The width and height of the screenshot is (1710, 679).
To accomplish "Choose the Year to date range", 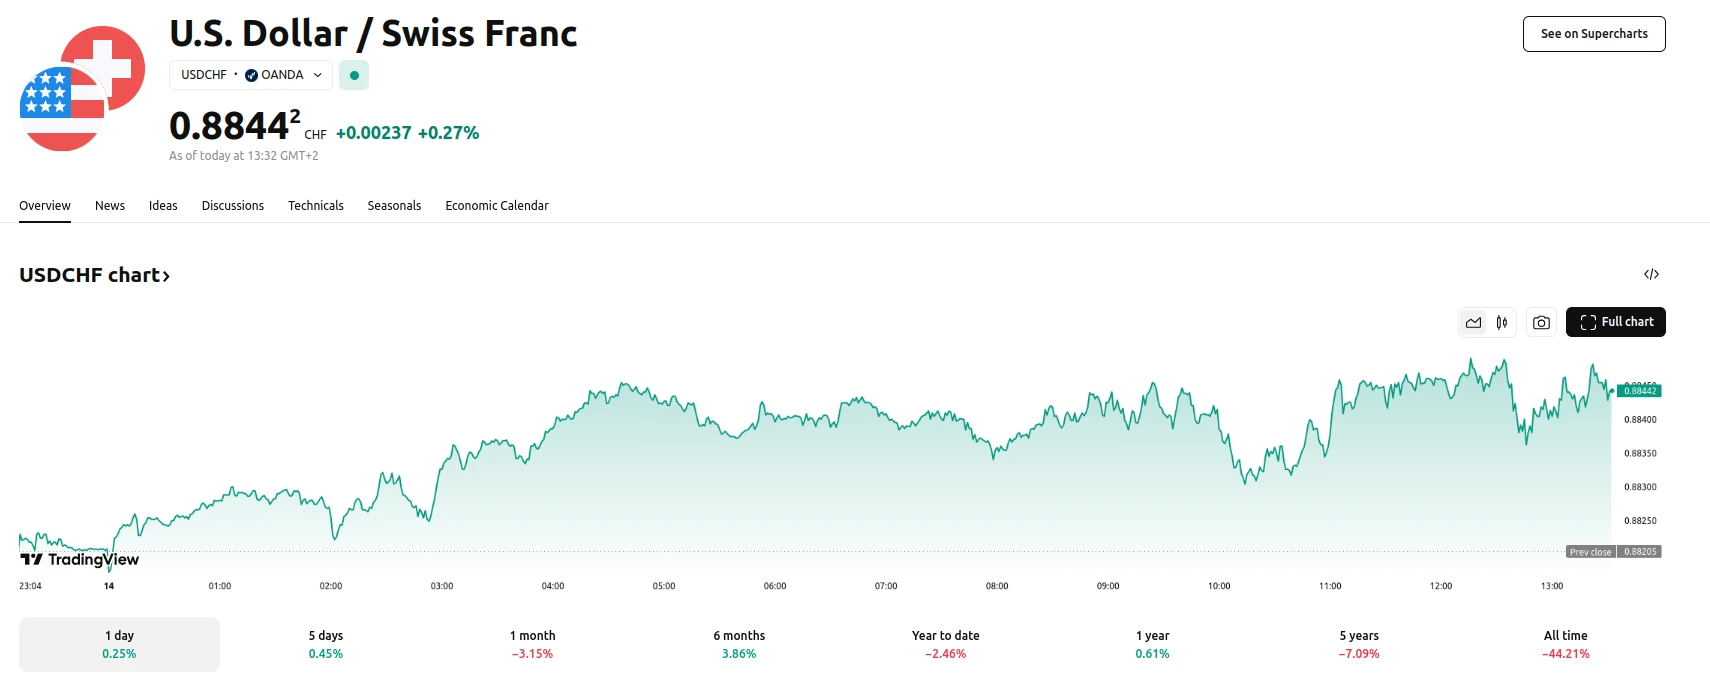I will point(945,644).
